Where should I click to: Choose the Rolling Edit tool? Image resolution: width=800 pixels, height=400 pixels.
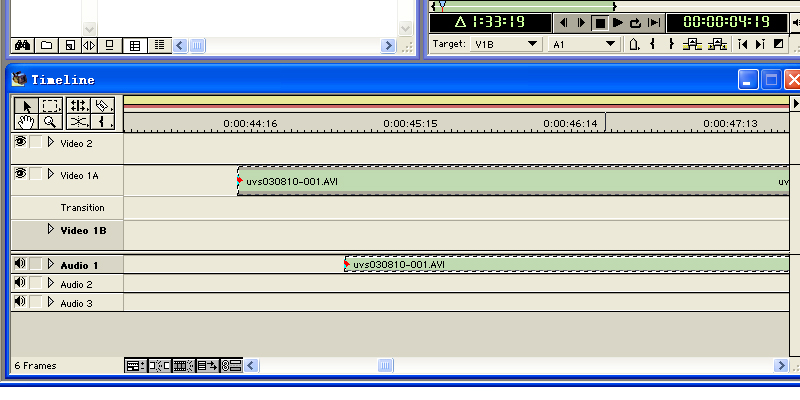[78, 106]
